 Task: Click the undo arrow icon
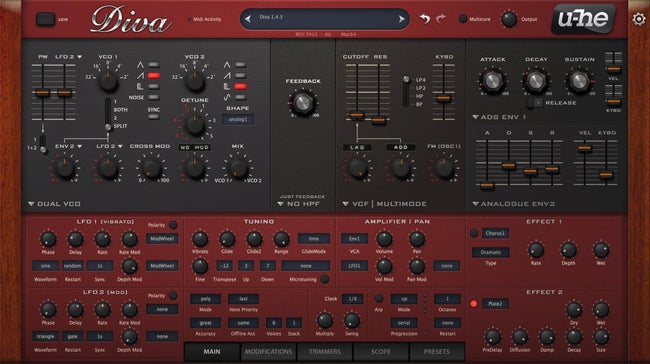[x=424, y=19]
